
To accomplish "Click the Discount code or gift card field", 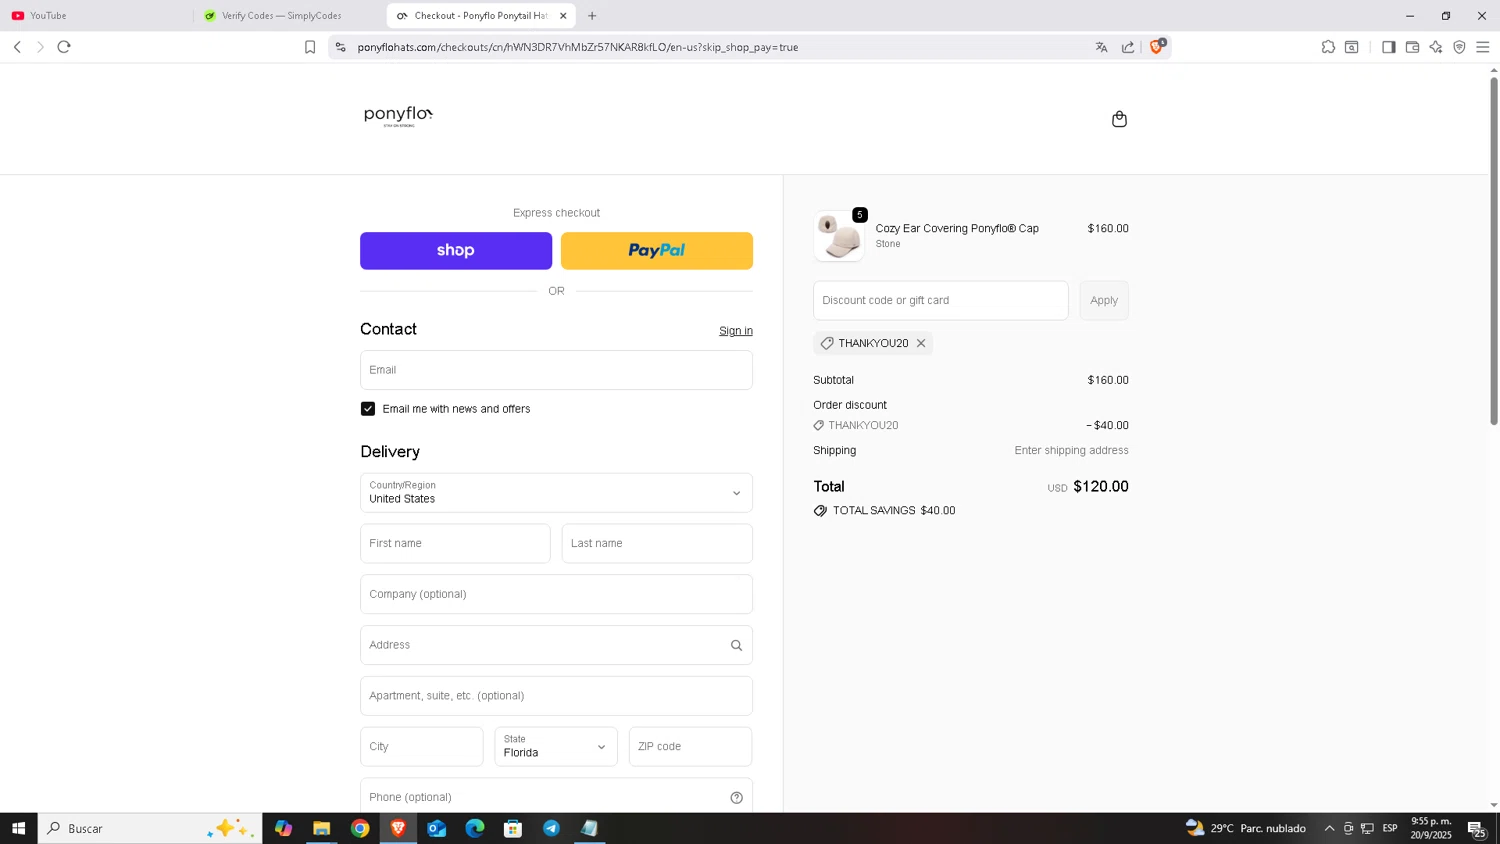I will [x=940, y=300].
